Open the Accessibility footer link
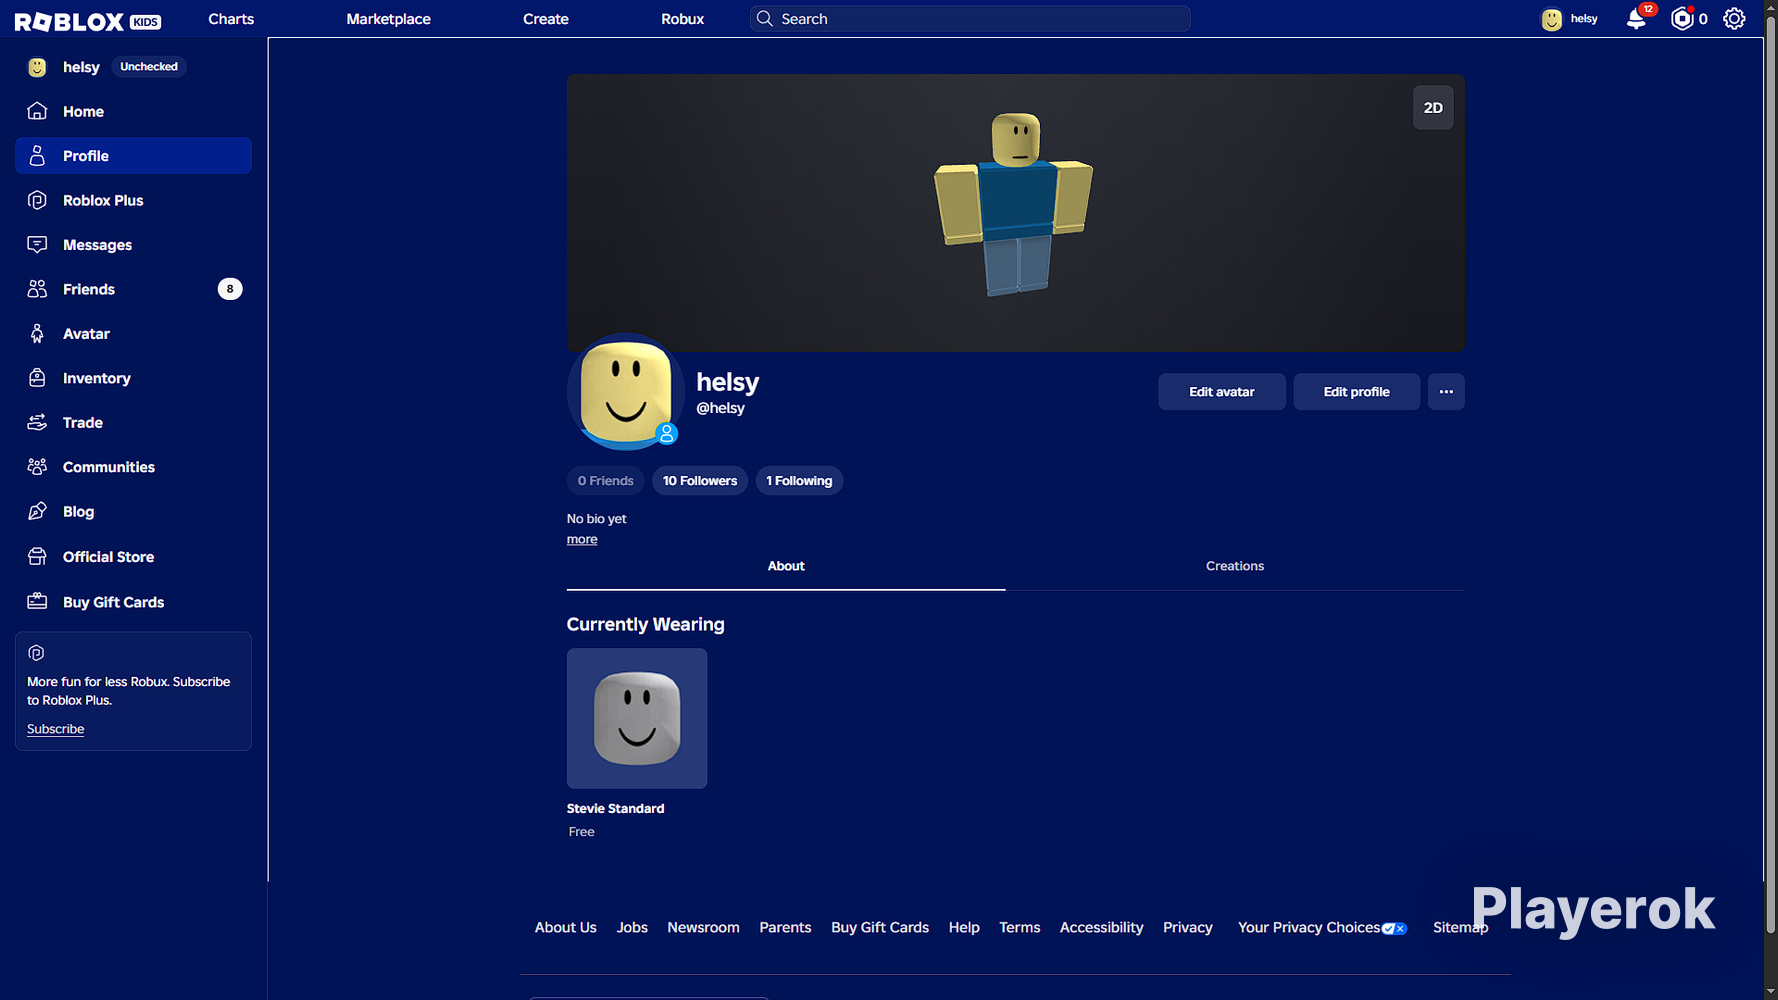 click(1102, 928)
